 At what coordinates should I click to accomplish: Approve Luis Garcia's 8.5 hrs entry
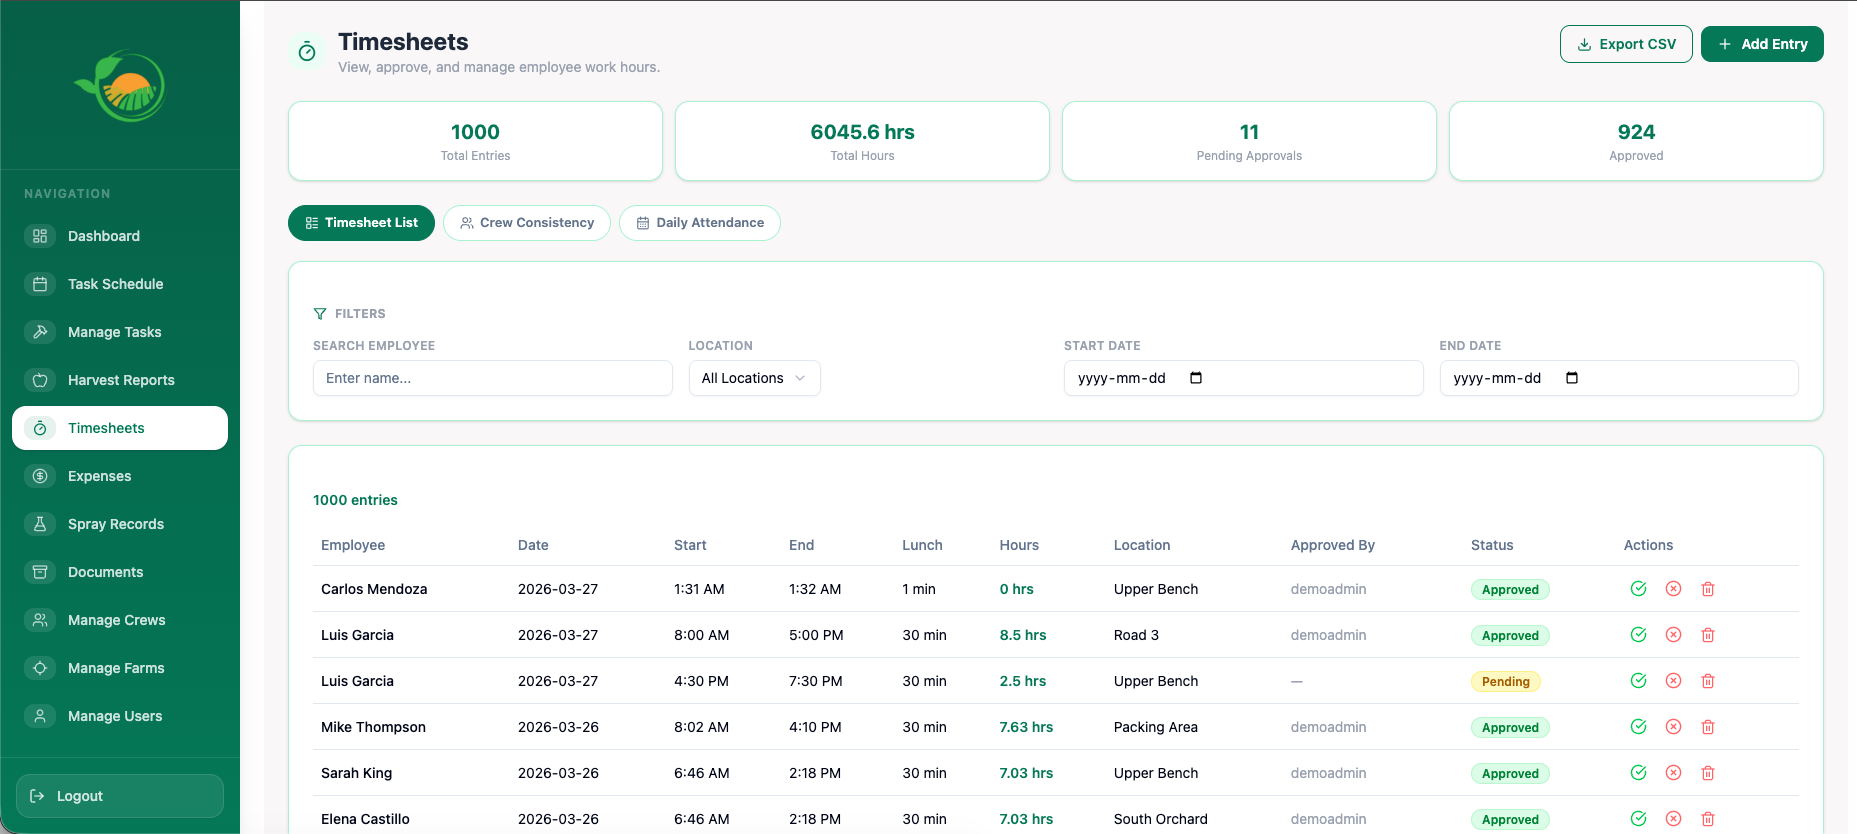tap(1638, 635)
